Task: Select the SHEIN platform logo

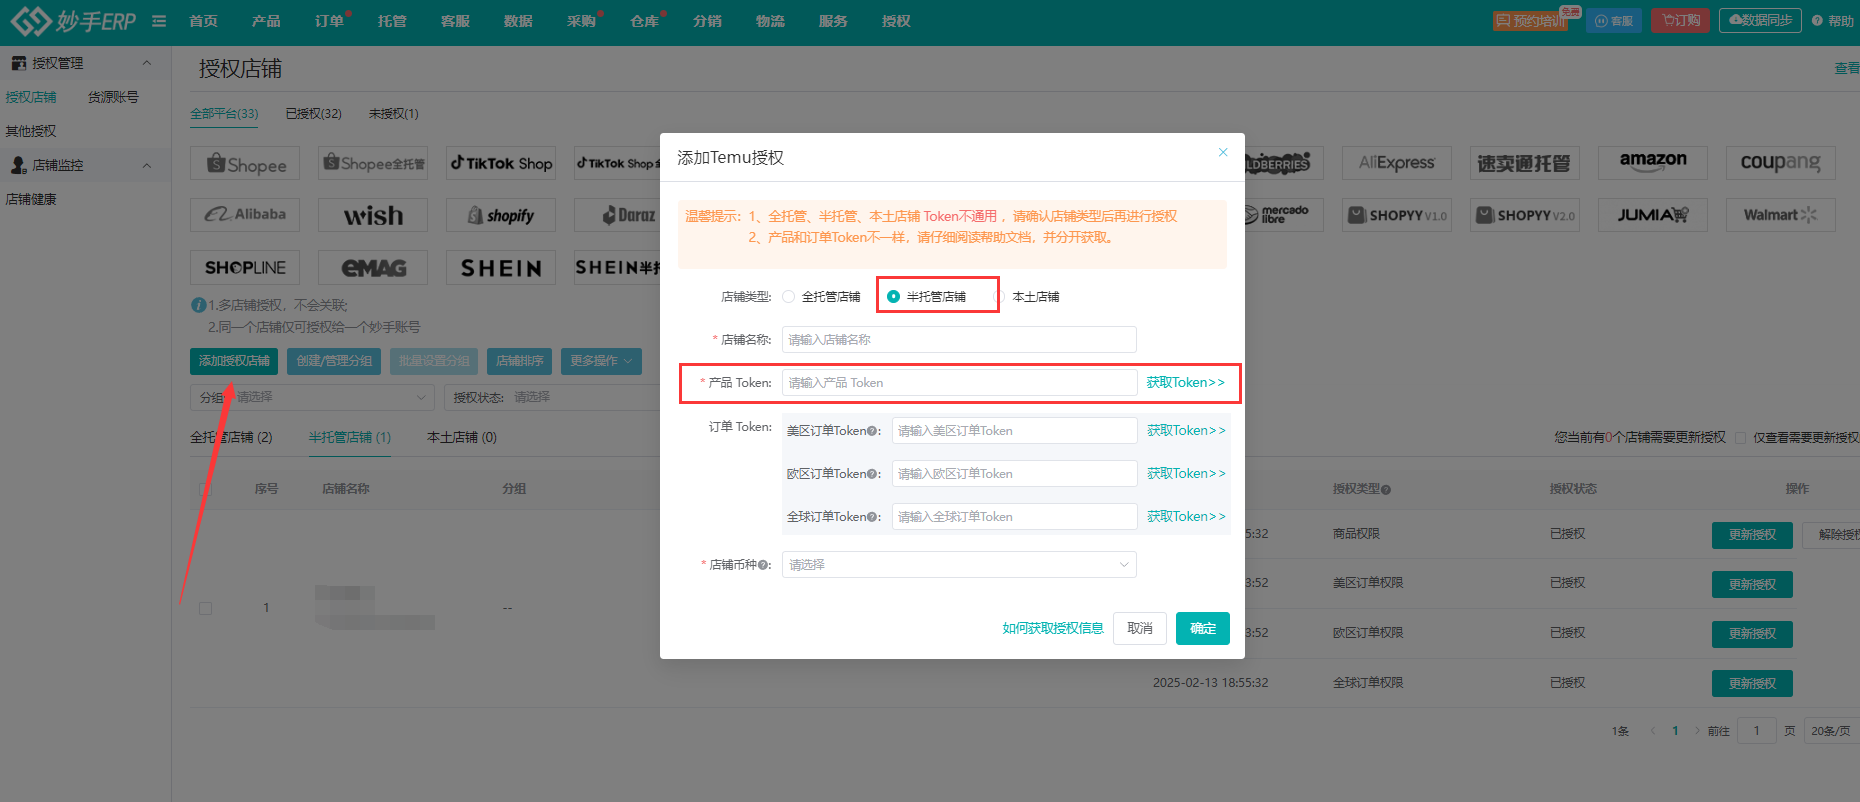Action: (501, 267)
